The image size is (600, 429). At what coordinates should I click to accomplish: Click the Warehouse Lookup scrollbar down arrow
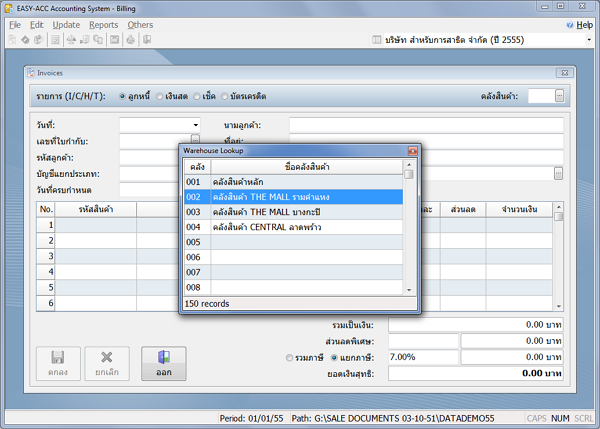[408, 289]
